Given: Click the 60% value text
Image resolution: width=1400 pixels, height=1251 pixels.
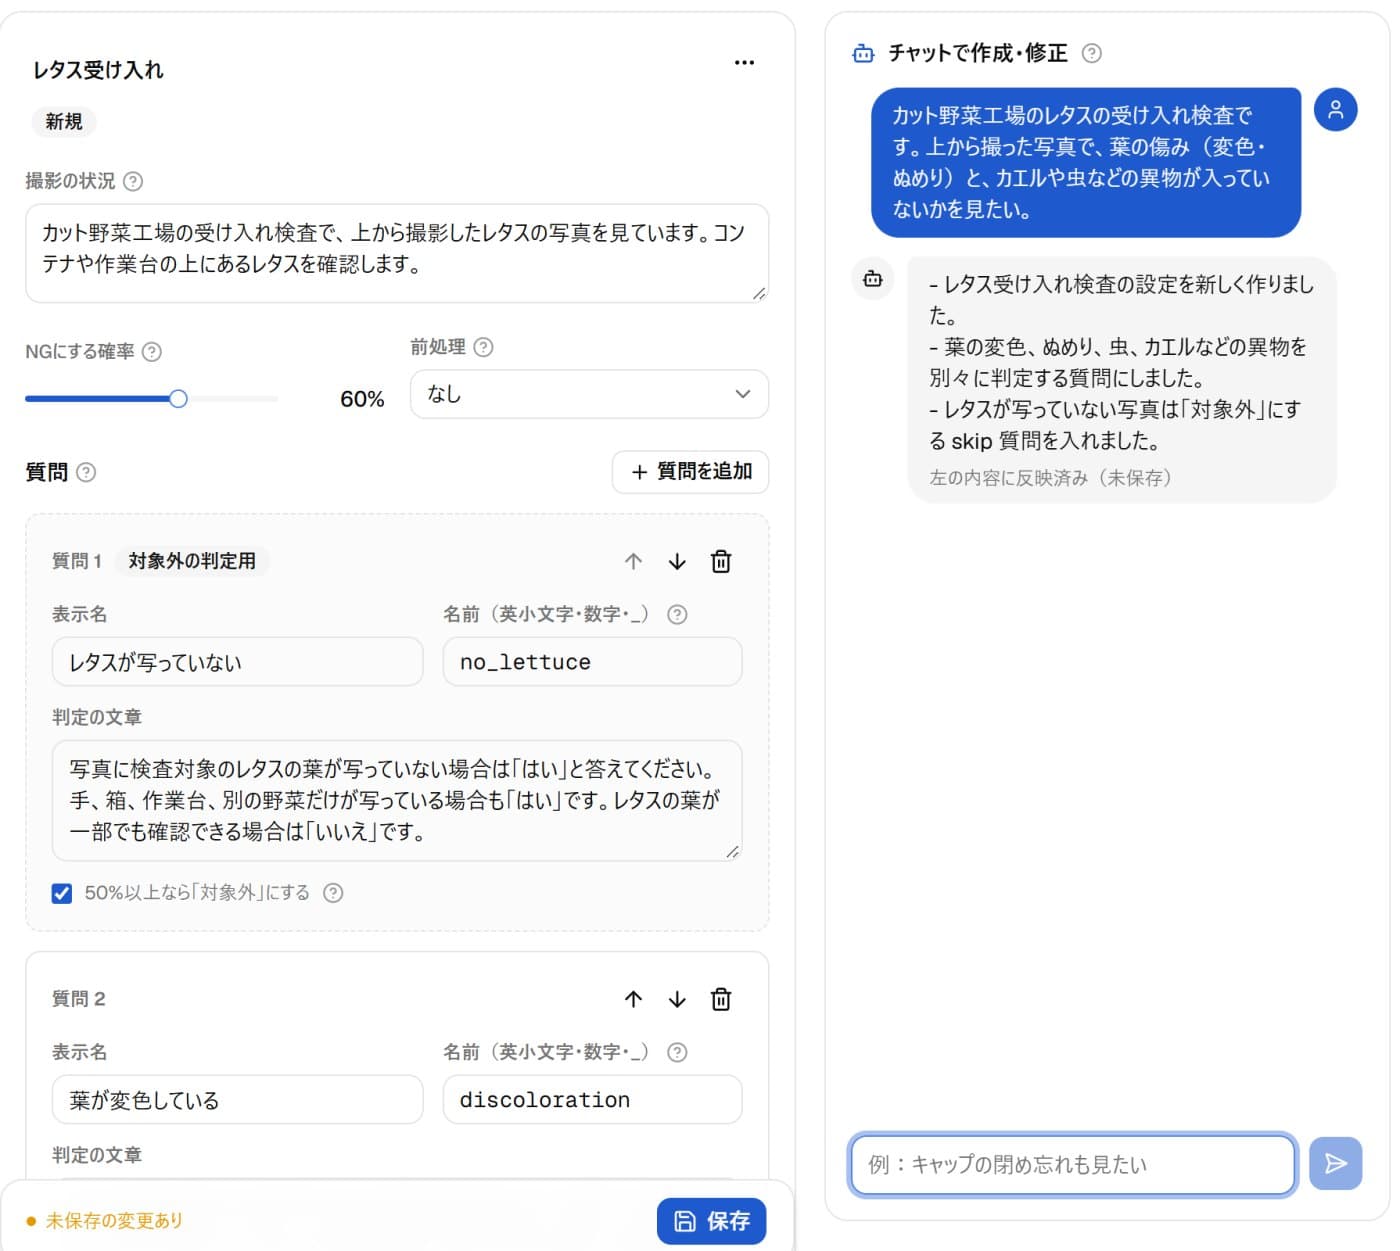Looking at the screenshot, I should [x=362, y=399].
